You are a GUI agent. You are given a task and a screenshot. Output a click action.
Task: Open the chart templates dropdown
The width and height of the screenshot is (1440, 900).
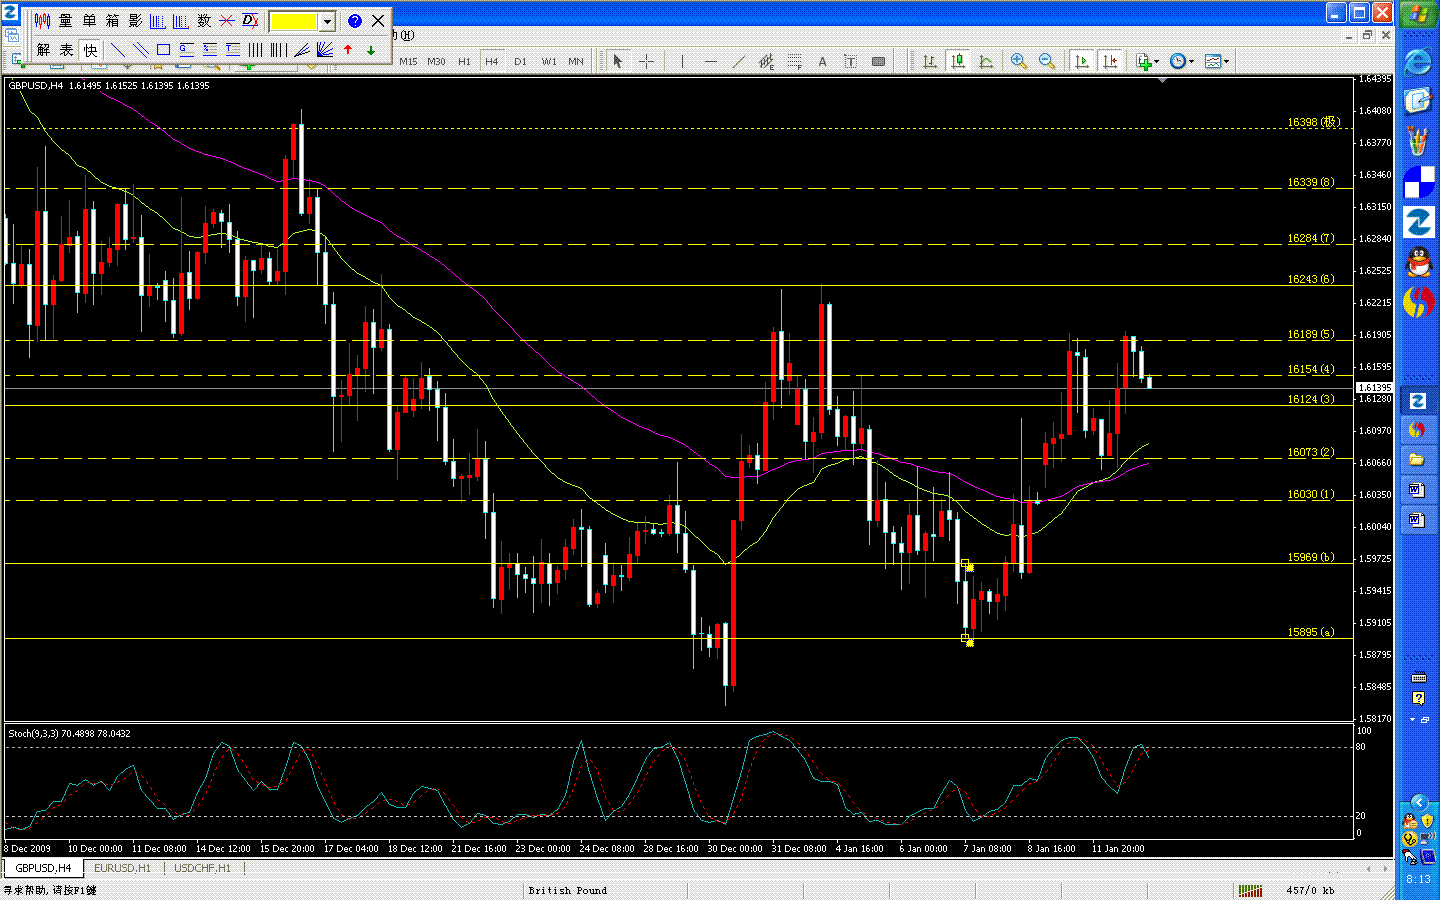[1217, 62]
